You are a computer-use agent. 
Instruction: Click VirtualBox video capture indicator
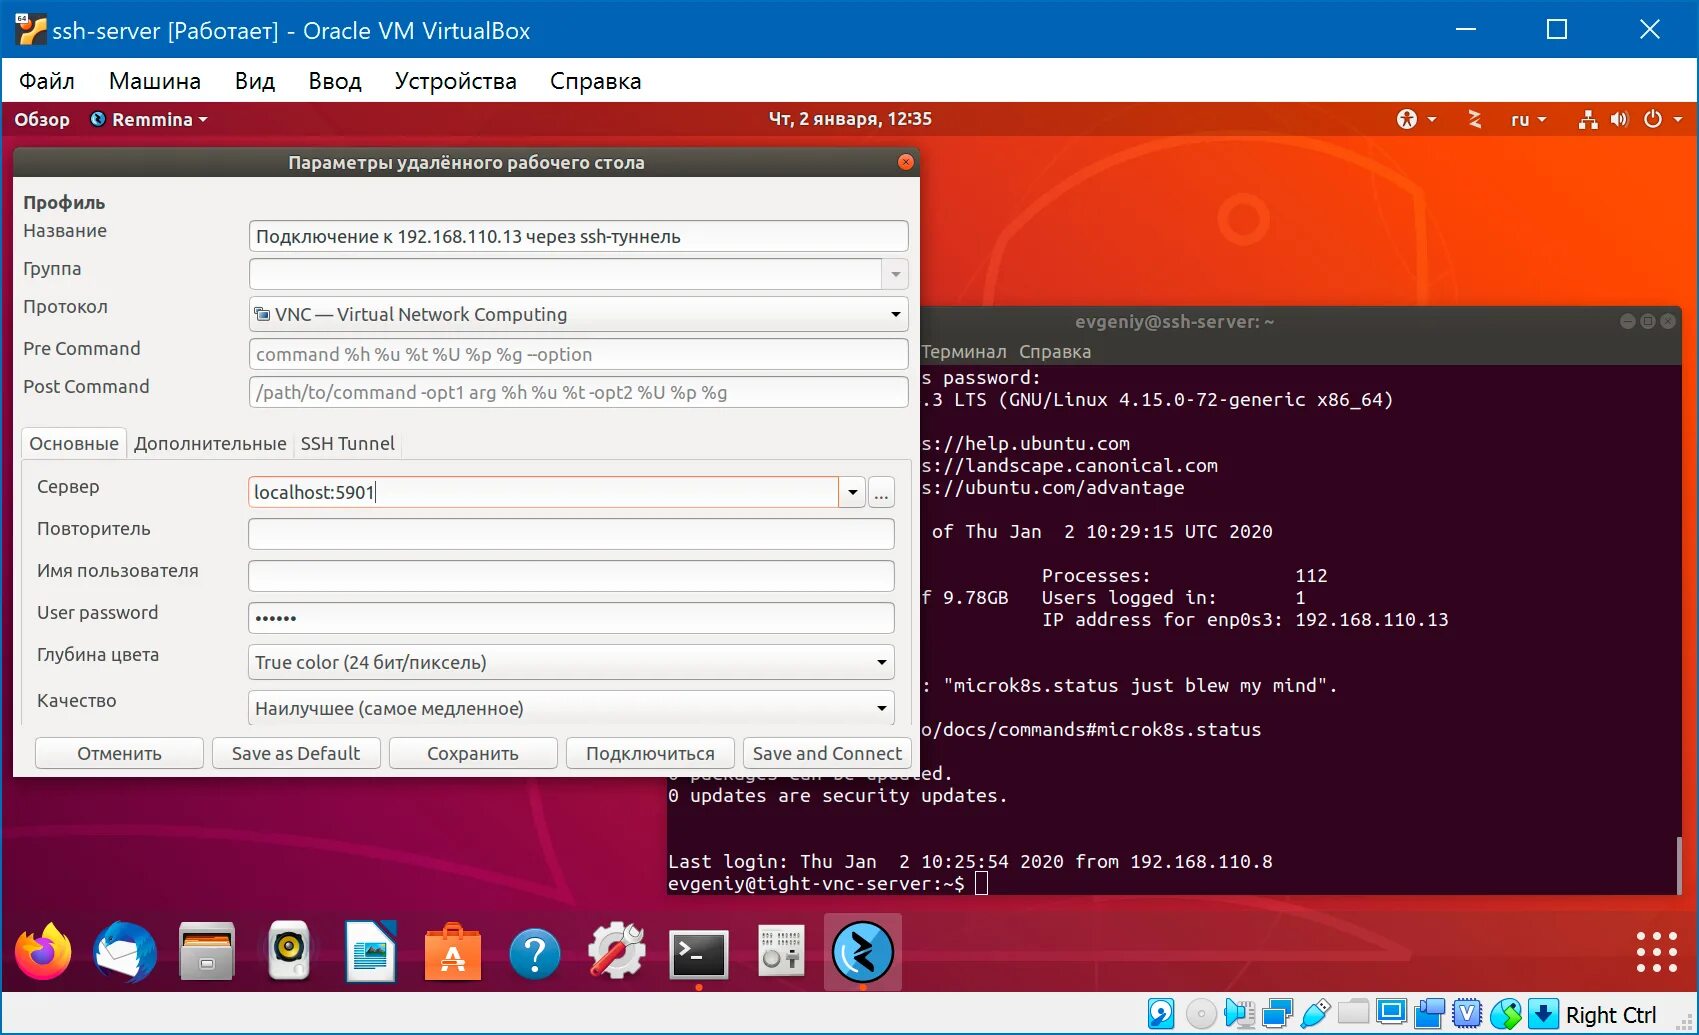(x=1429, y=1014)
